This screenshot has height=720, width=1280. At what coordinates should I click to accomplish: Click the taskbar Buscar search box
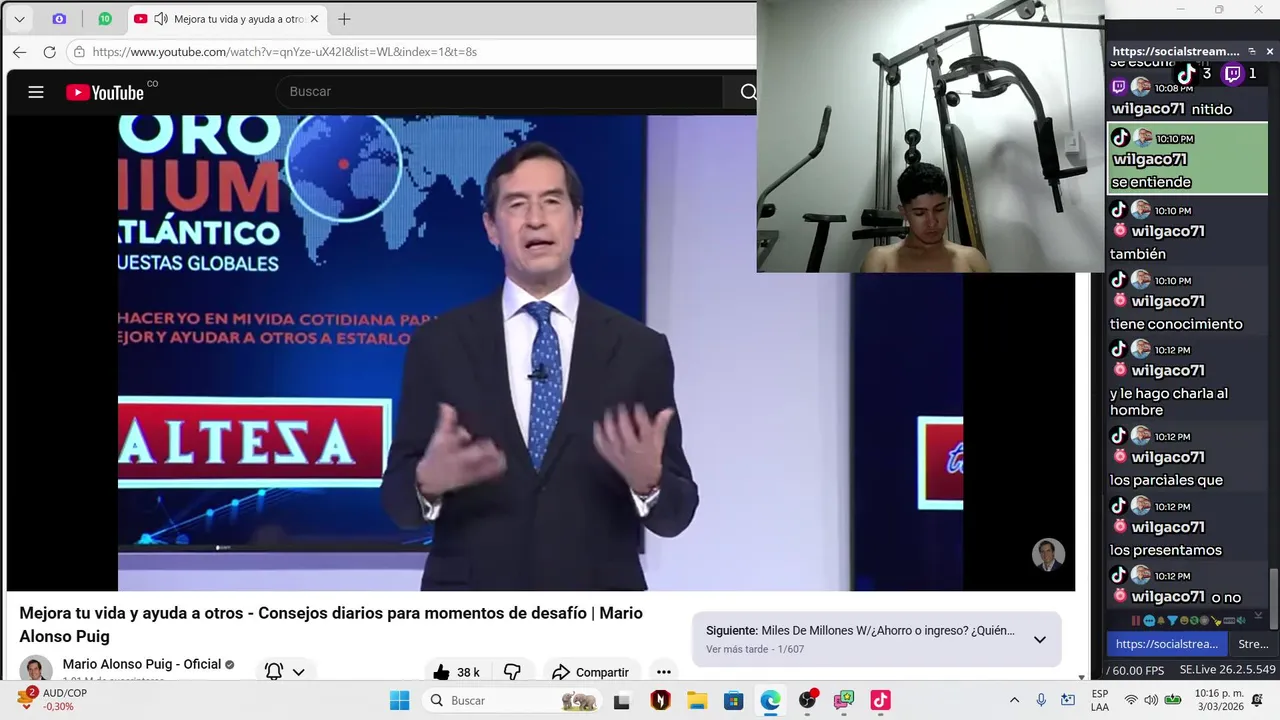[x=510, y=700]
